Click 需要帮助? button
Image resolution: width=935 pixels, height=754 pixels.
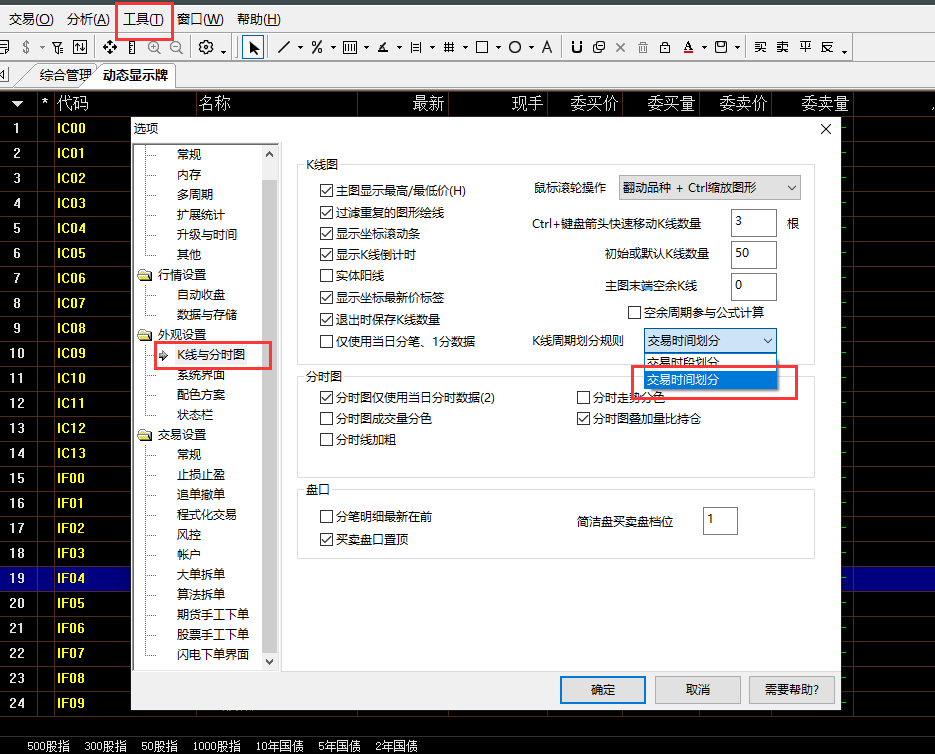[x=792, y=690]
